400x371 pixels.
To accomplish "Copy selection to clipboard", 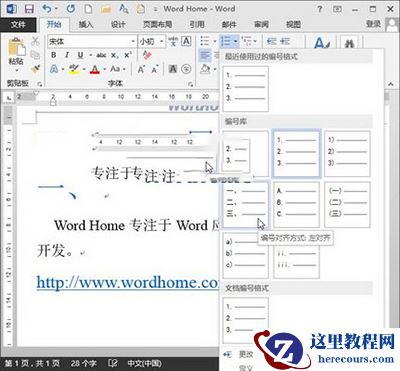I will click(x=35, y=55).
